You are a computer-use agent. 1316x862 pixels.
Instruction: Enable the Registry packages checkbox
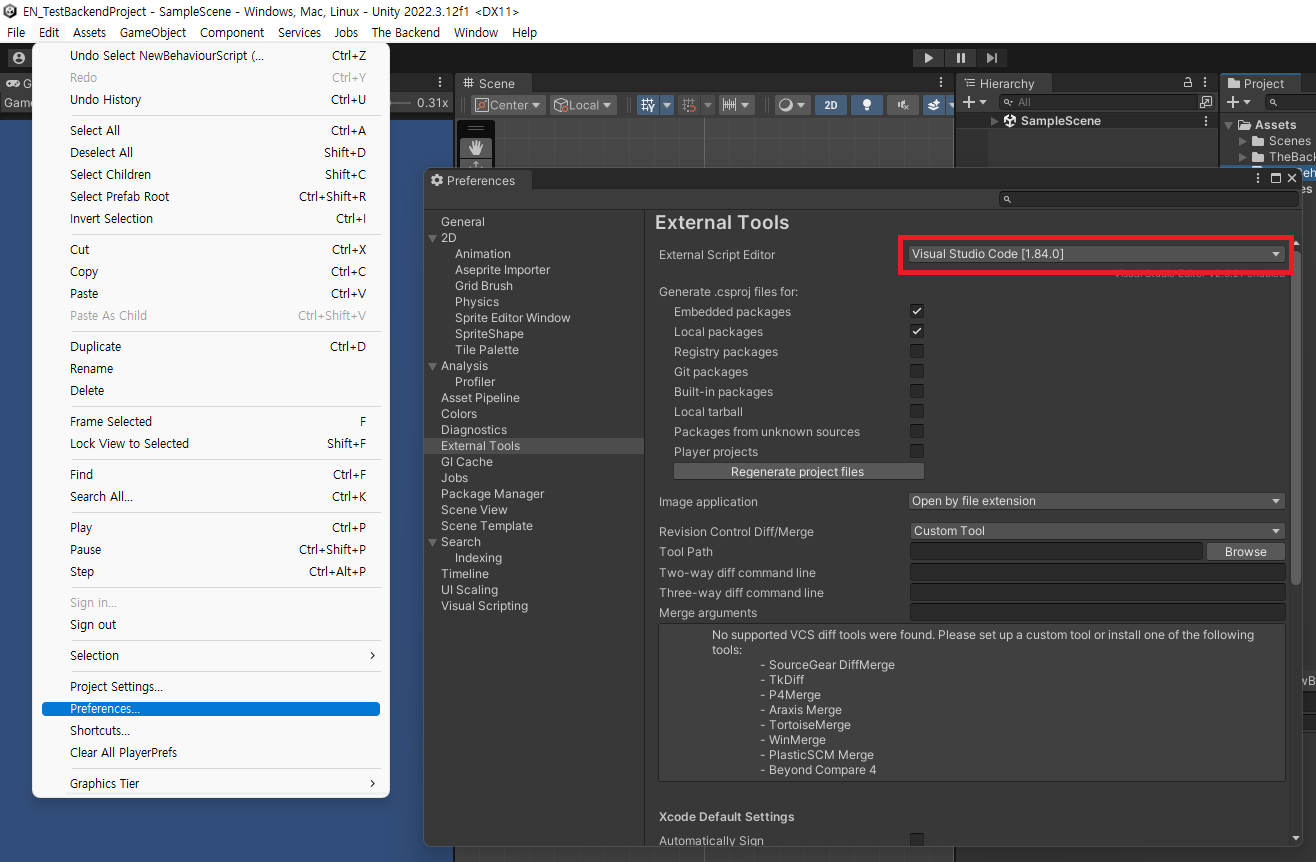pyautogui.click(x=916, y=351)
